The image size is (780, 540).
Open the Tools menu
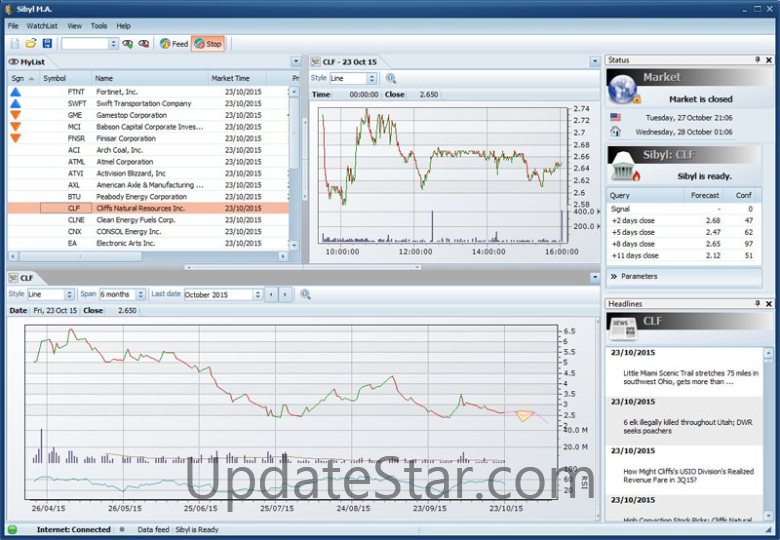coord(98,26)
